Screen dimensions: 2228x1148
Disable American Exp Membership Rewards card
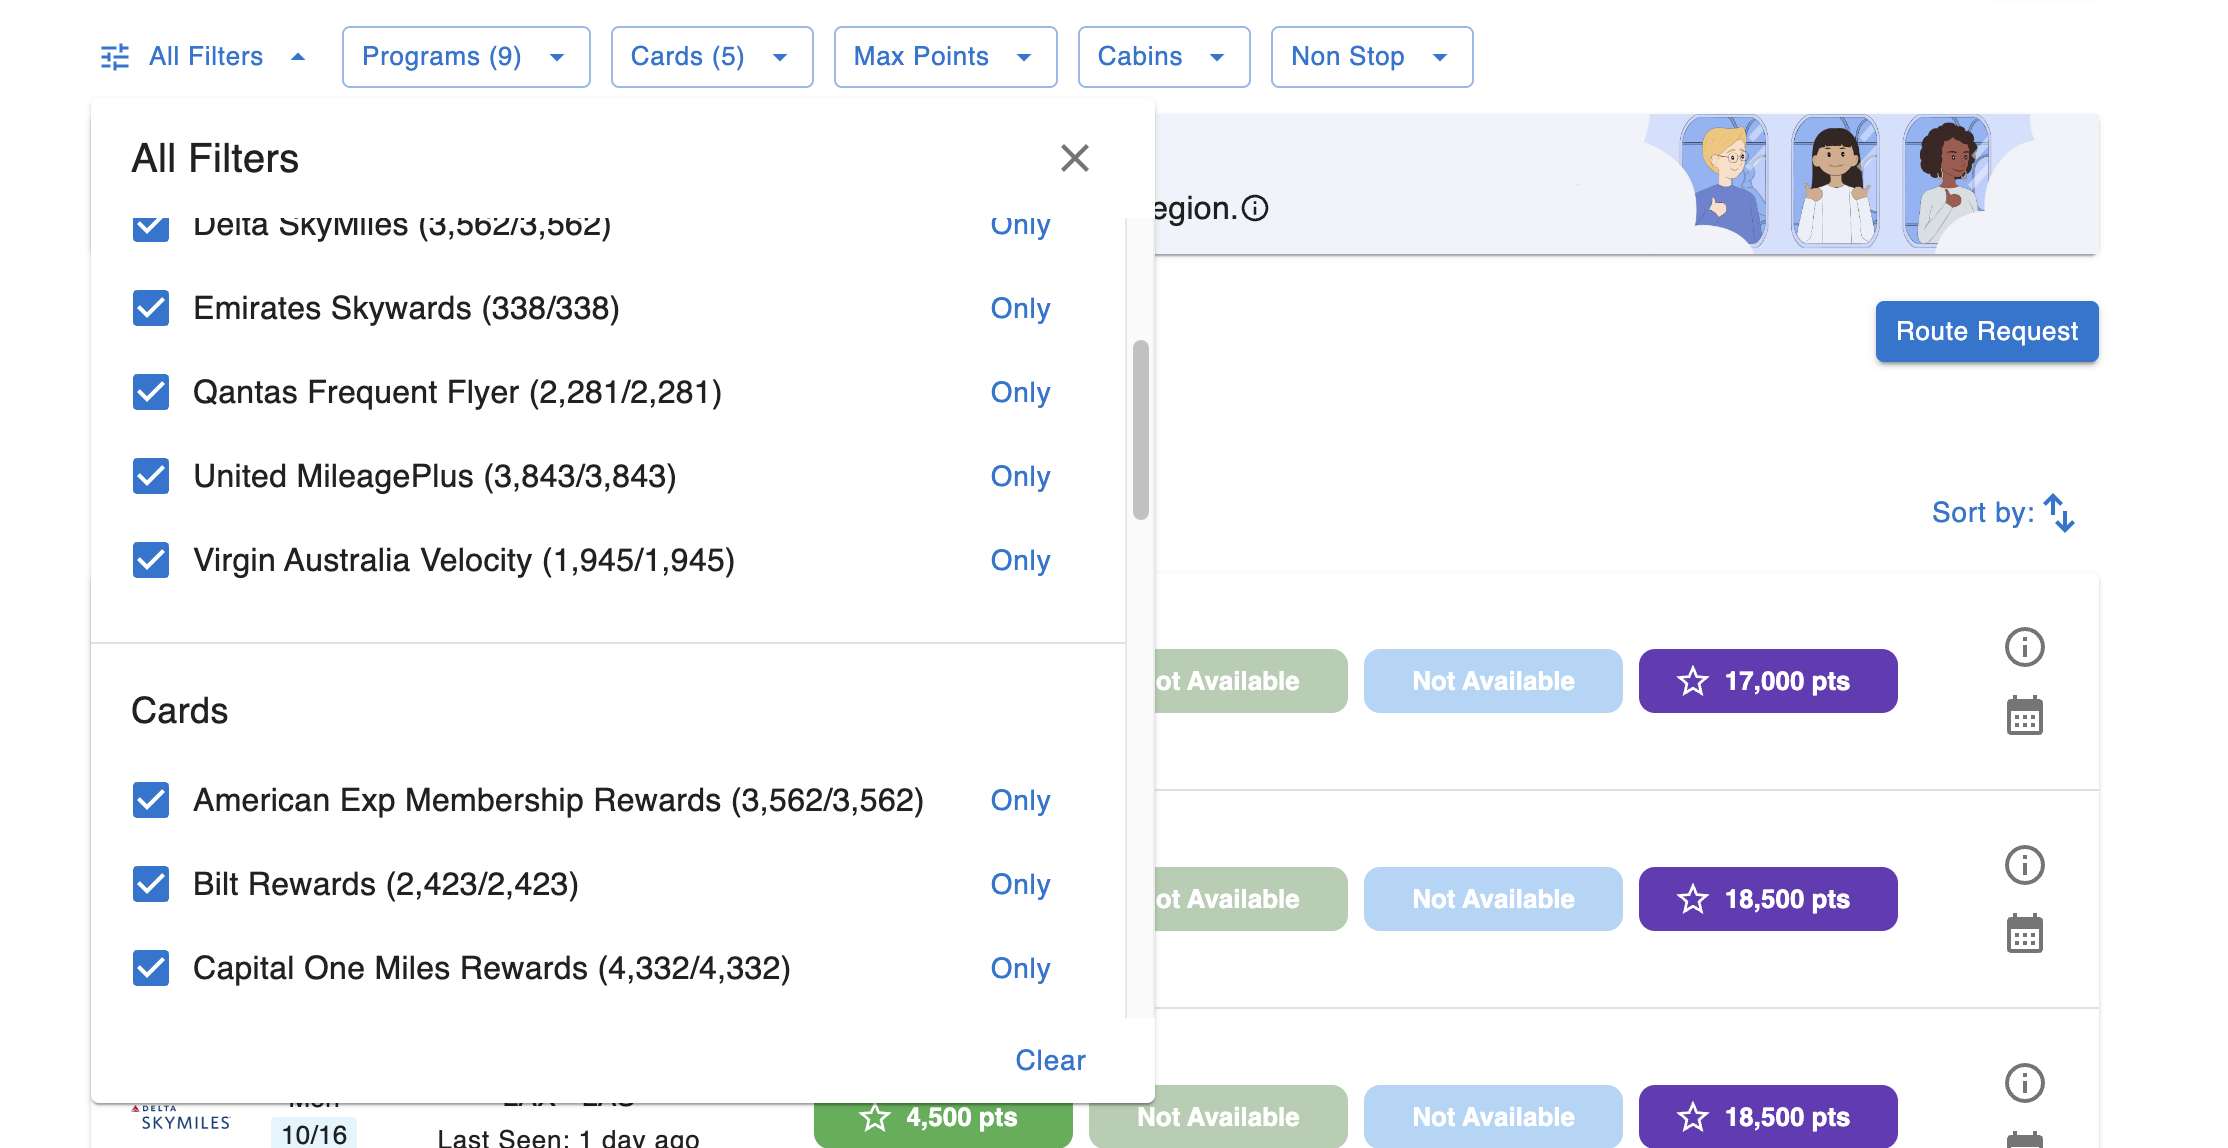coord(151,800)
